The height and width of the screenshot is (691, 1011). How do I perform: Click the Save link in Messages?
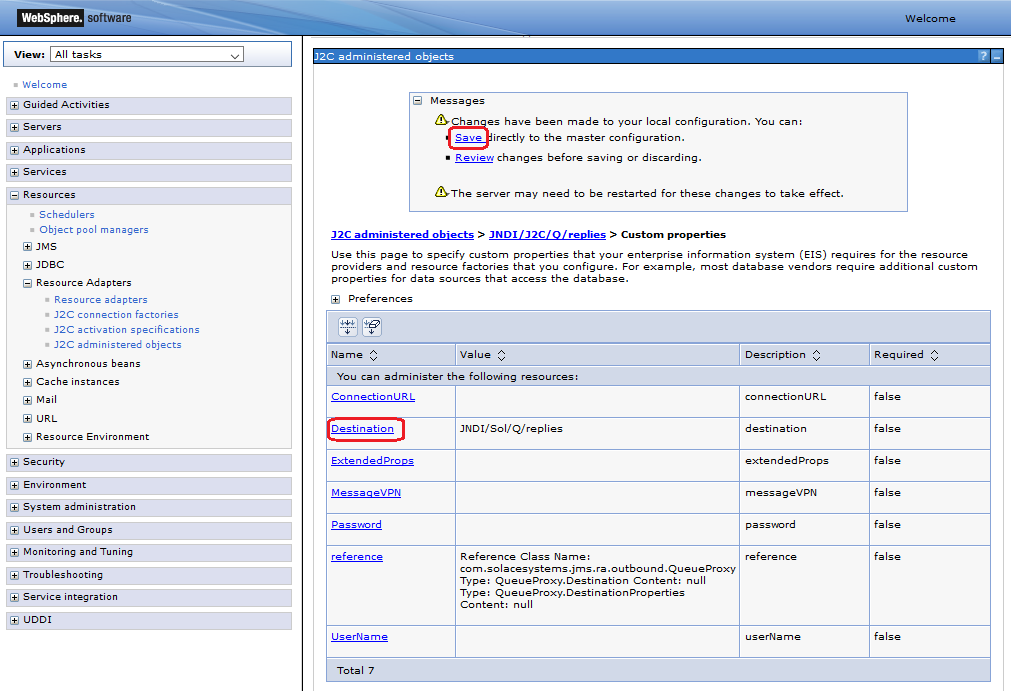click(x=468, y=138)
